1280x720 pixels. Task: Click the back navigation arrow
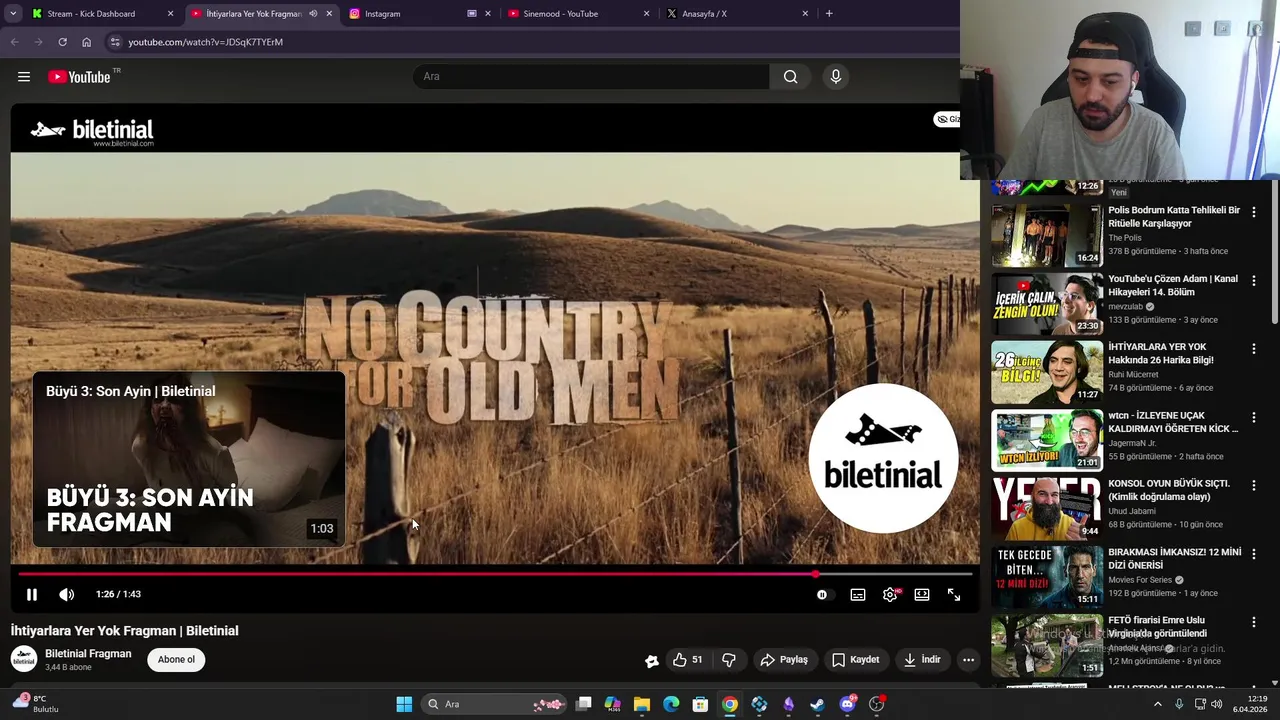tap(14, 42)
